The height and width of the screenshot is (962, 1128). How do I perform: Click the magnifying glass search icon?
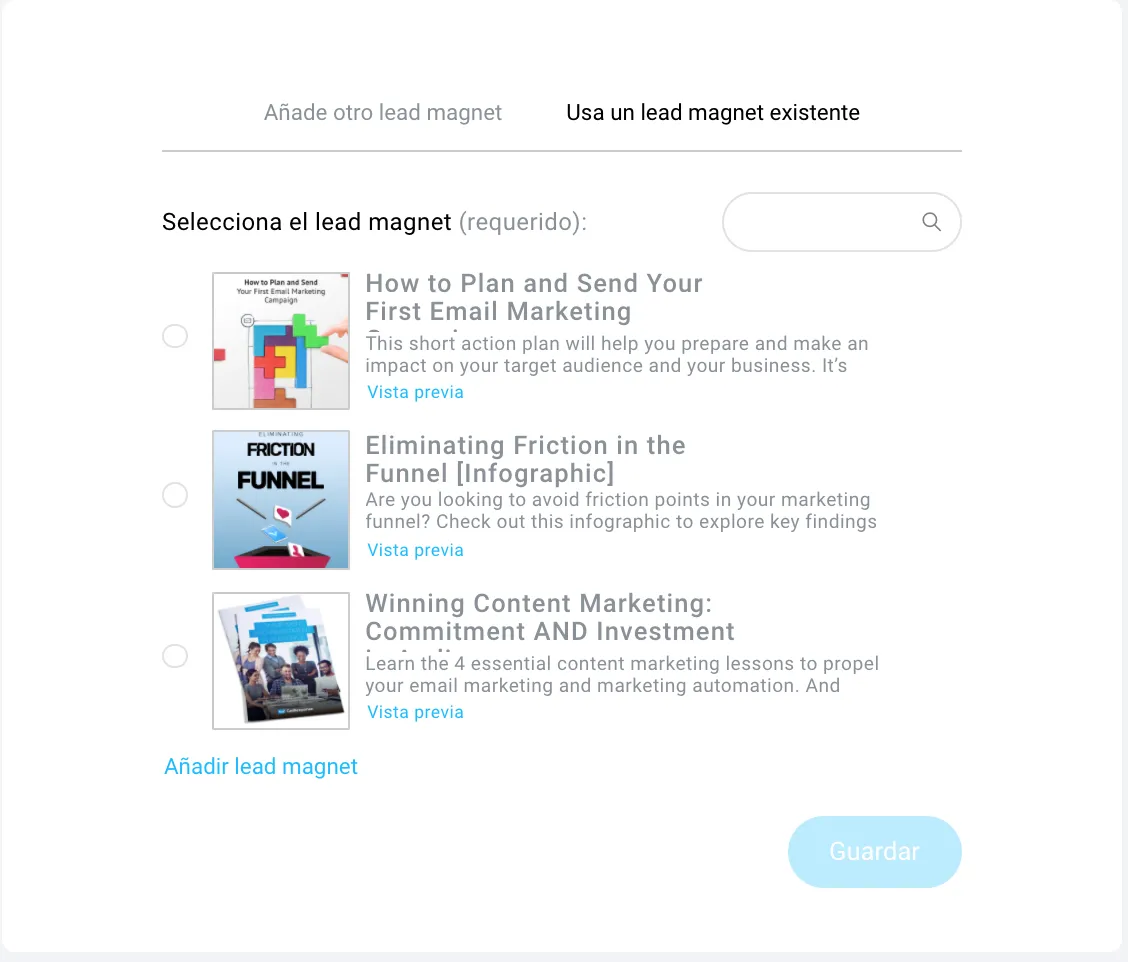pyautogui.click(x=931, y=222)
